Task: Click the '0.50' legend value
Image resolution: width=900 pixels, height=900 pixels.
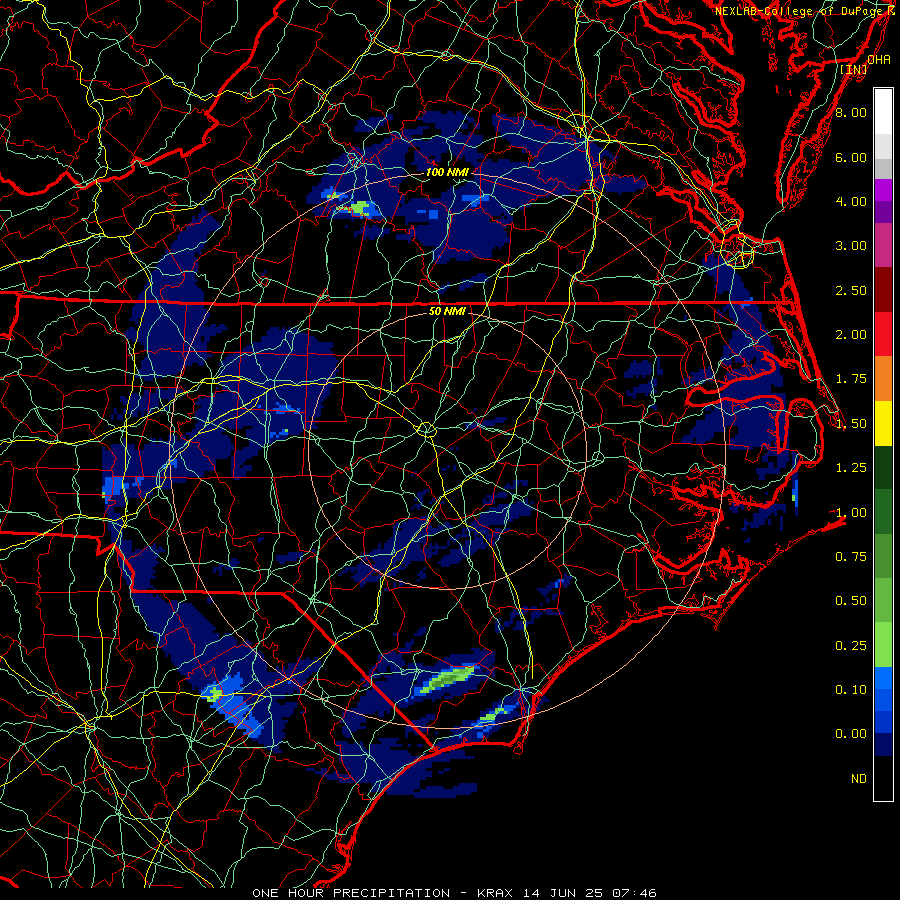Action: pyautogui.click(x=851, y=601)
